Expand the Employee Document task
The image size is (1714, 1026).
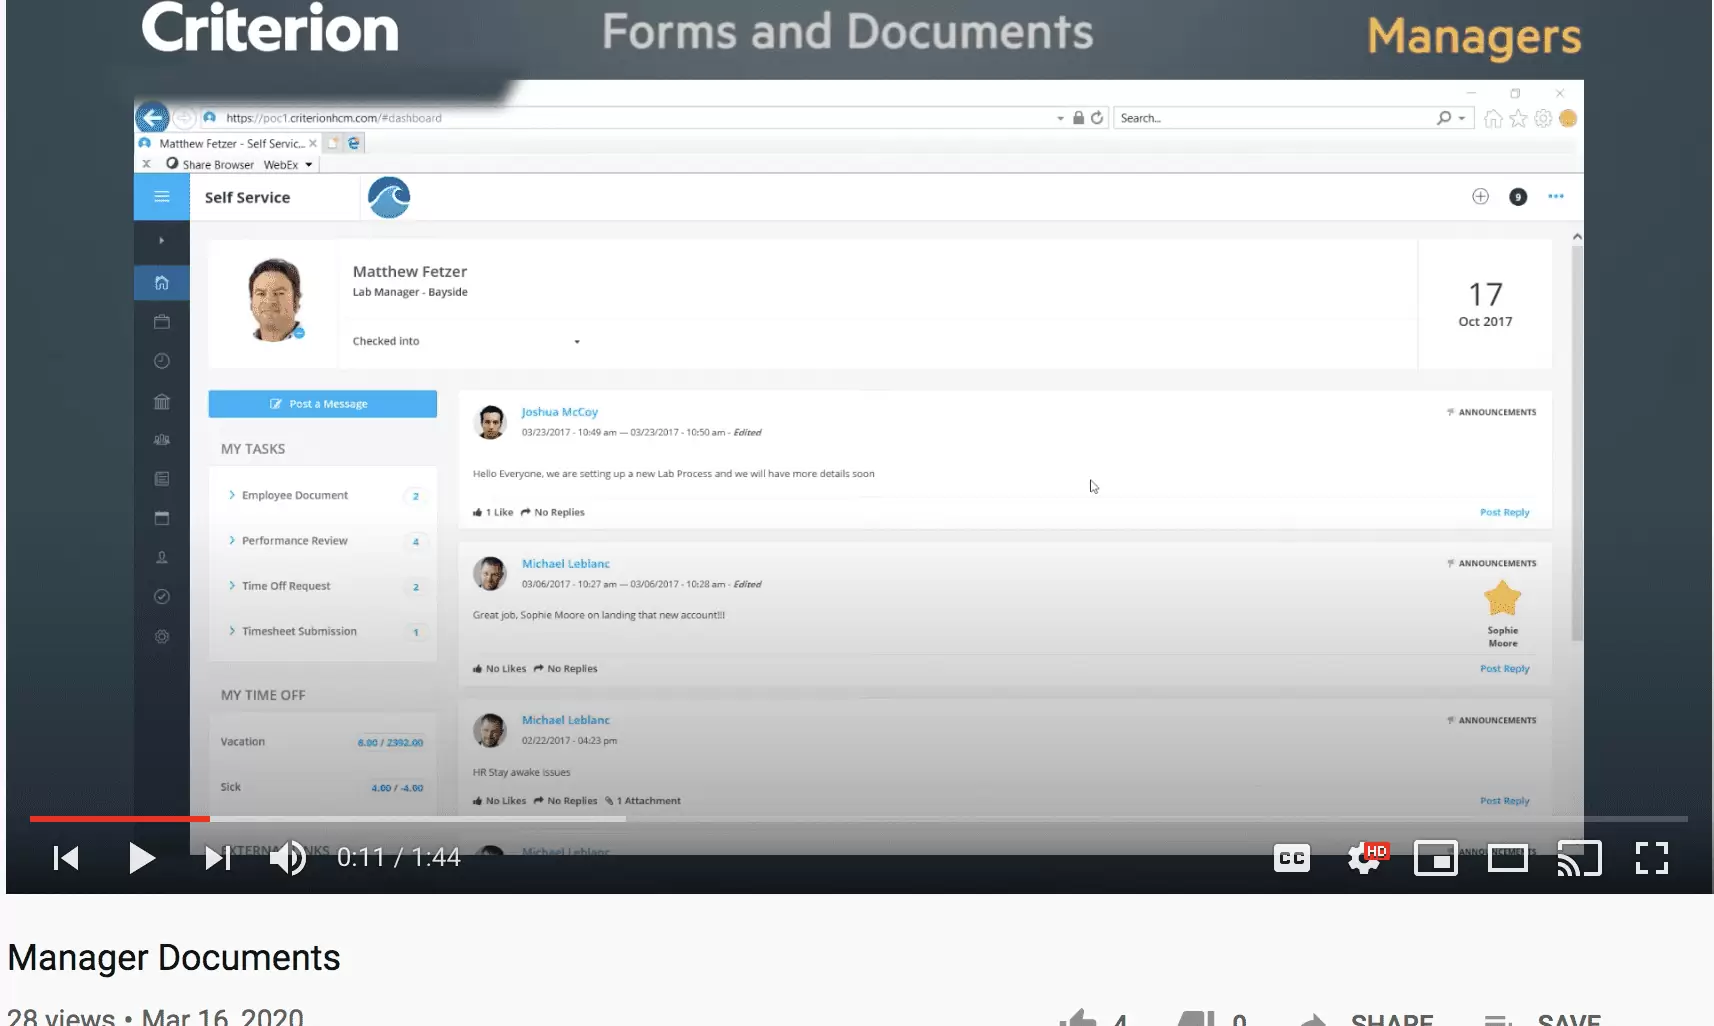tap(294, 496)
